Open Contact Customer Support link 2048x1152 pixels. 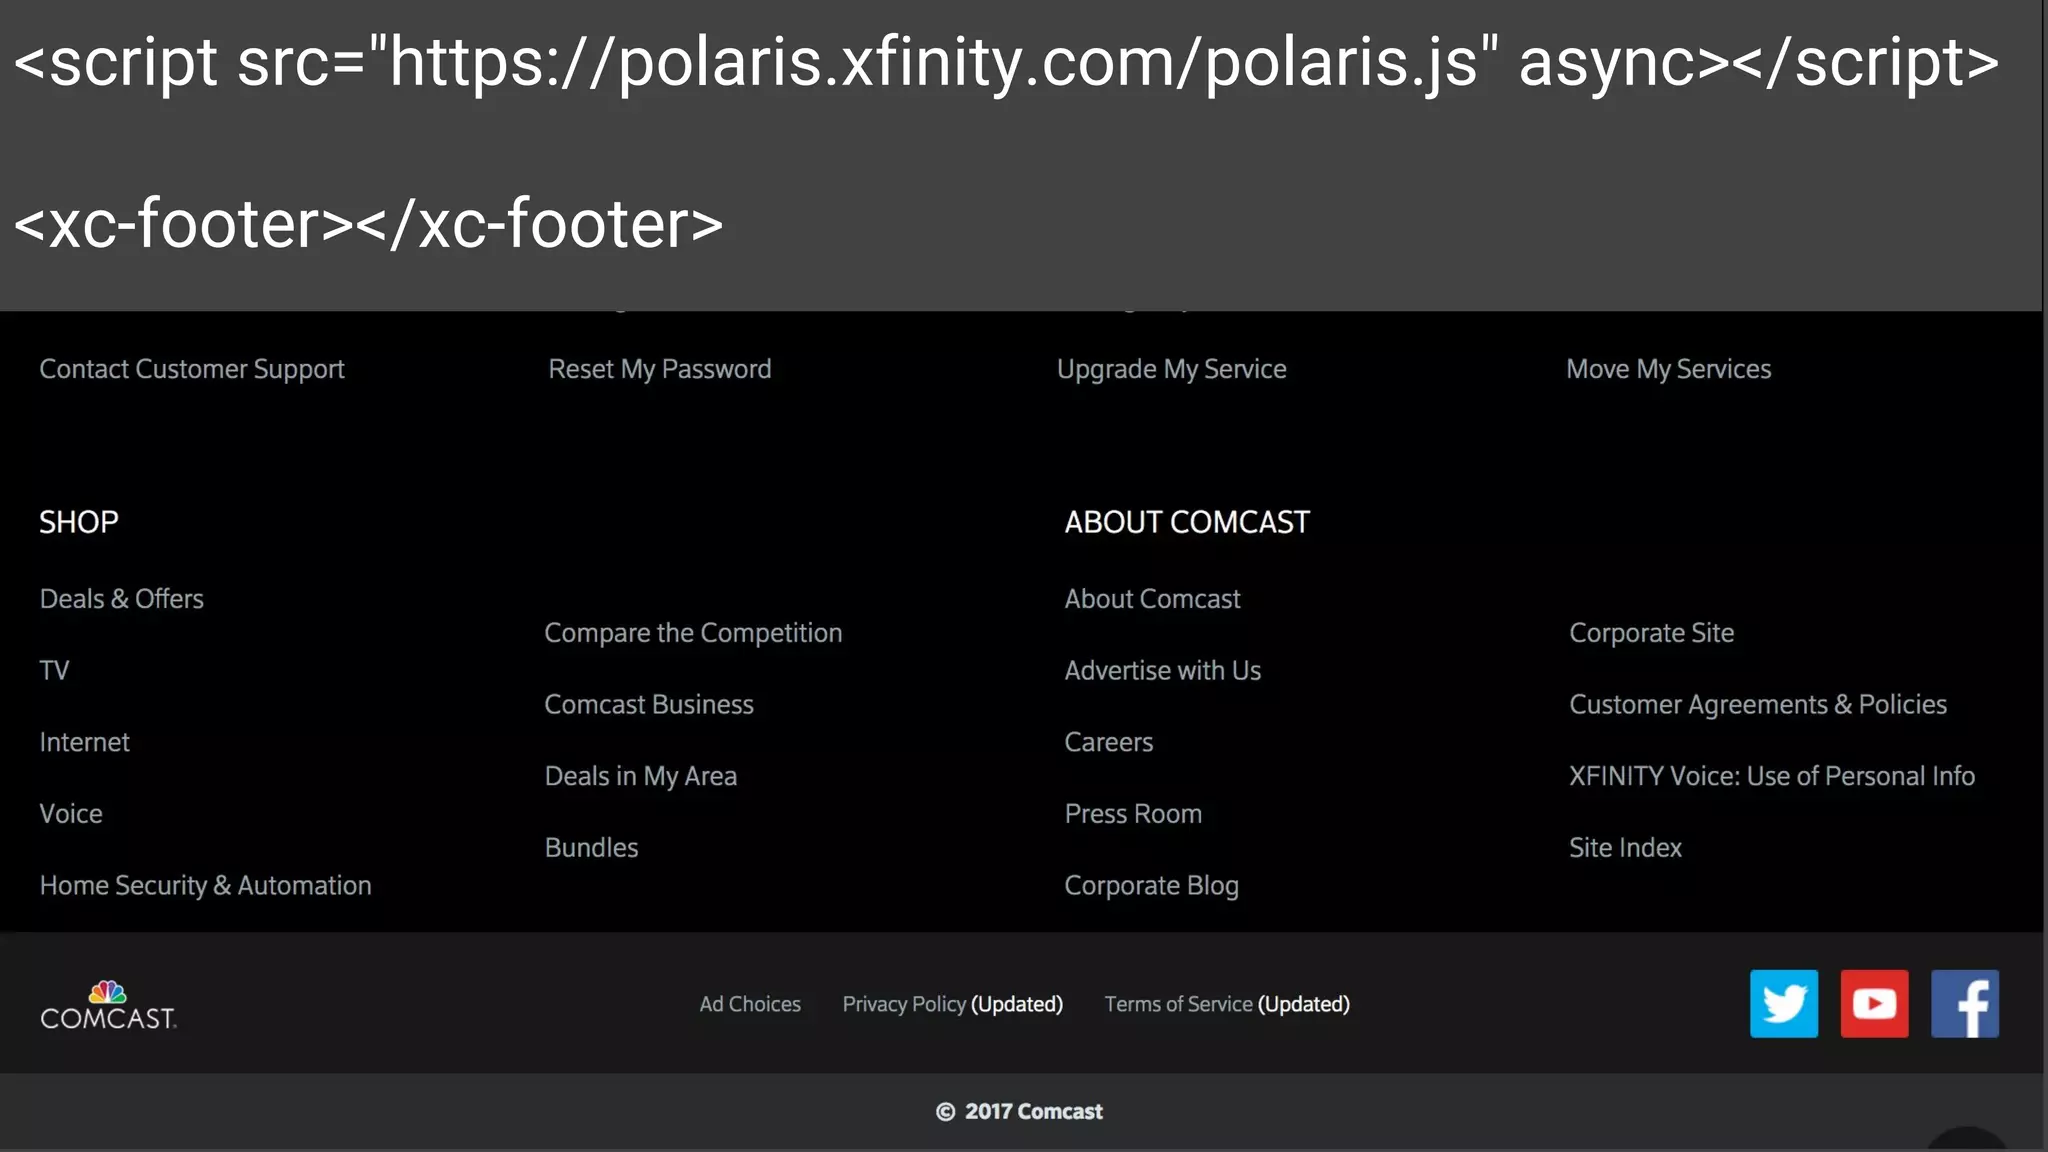[x=192, y=369]
